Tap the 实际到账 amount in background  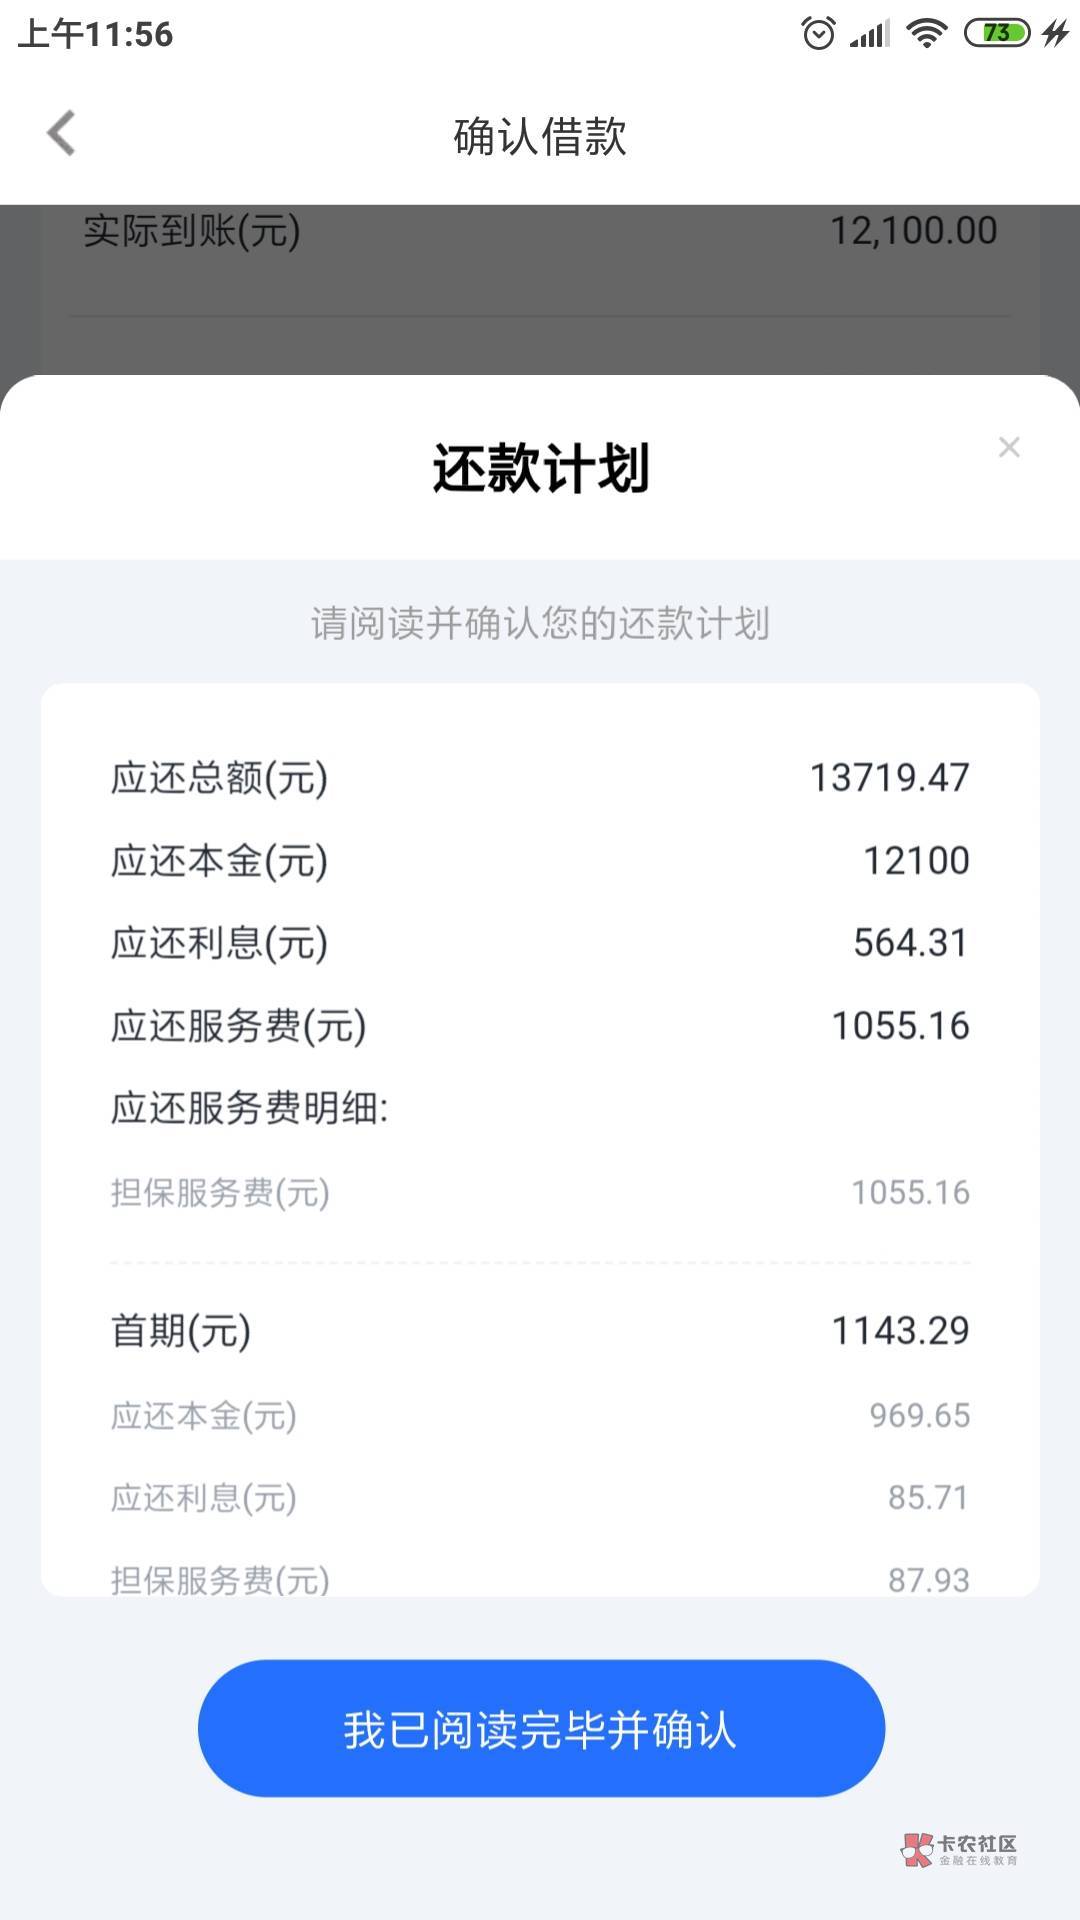pyautogui.click(x=913, y=231)
